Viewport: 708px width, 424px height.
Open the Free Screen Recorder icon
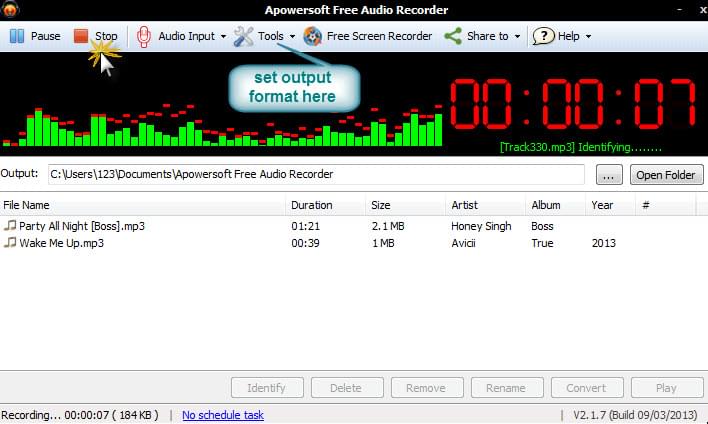pyautogui.click(x=313, y=36)
